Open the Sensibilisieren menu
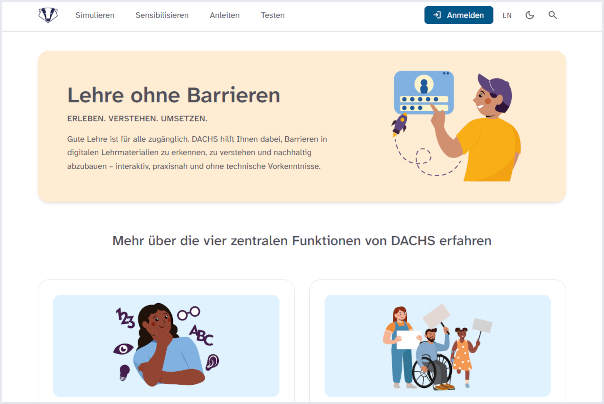 (162, 15)
